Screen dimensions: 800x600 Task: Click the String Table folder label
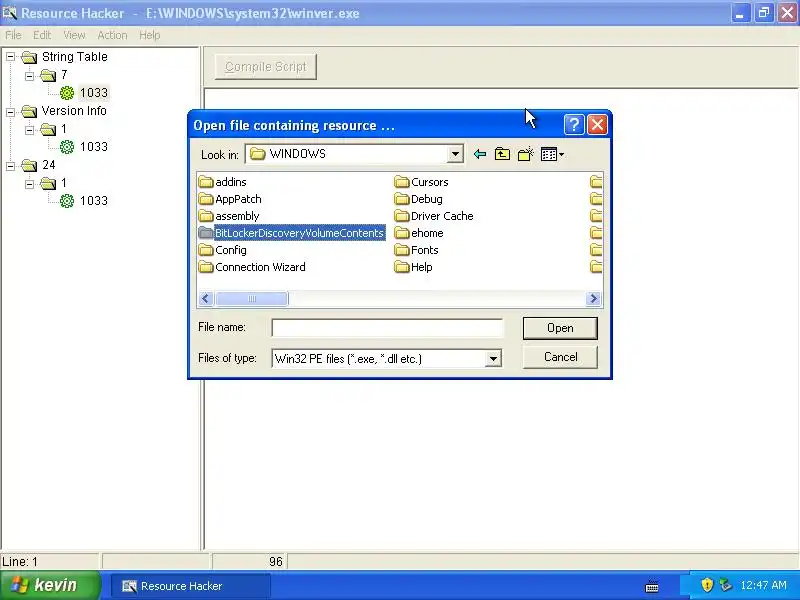click(74, 57)
